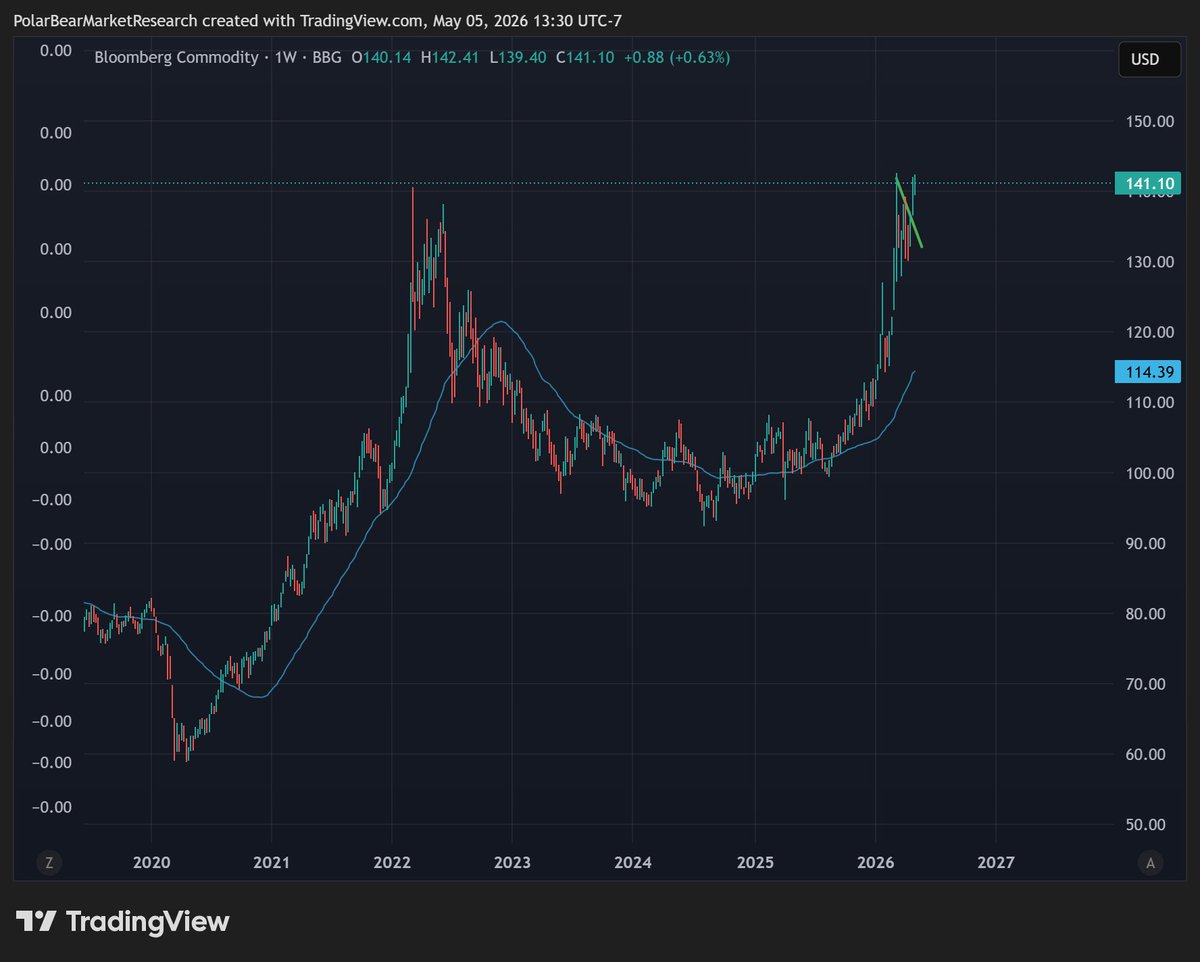Screen dimensions: 1200x962
Task: Click the 2024 label on time axis
Action: 633,862
